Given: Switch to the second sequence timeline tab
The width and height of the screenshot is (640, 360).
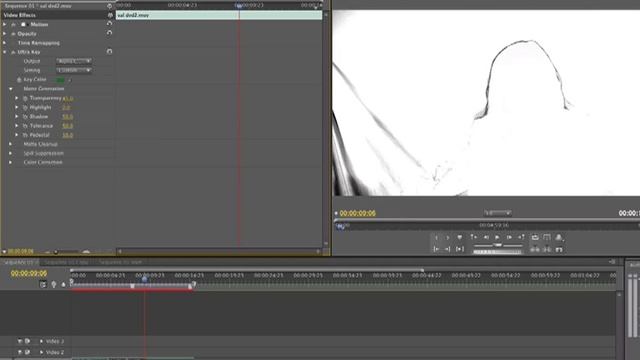Looking at the screenshot, I should pyautogui.click(x=67, y=262).
